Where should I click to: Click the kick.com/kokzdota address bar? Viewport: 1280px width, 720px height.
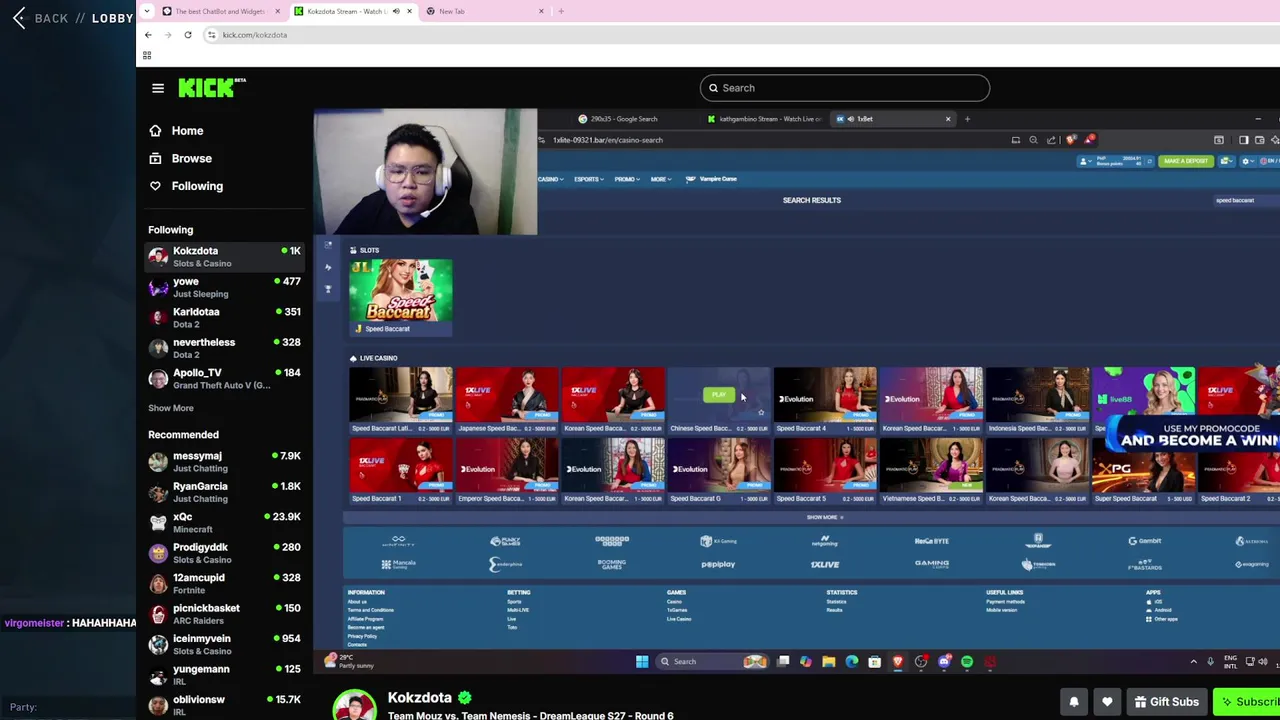[x=740, y=35]
